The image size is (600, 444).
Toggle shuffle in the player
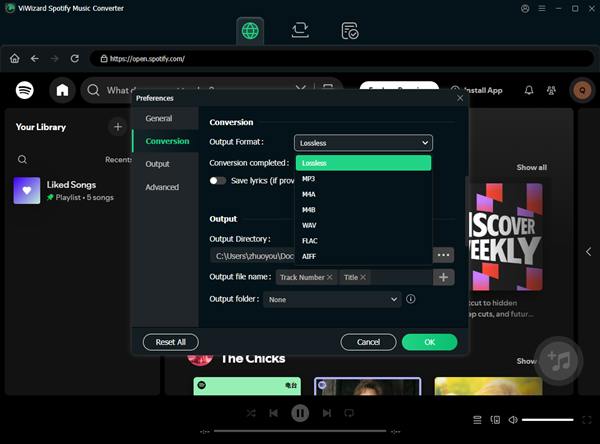pyautogui.click(x=251, y=413)
